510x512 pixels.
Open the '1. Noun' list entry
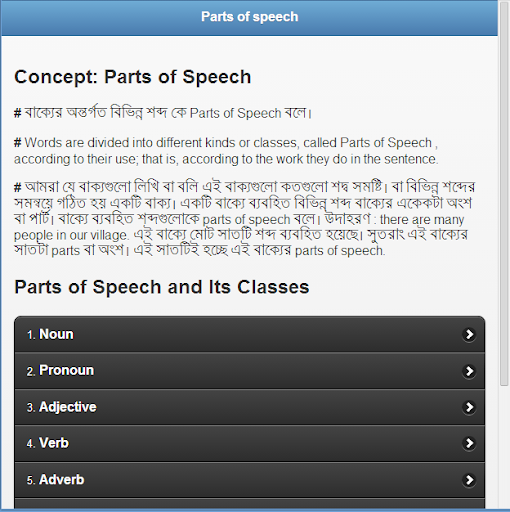point(250,334)
